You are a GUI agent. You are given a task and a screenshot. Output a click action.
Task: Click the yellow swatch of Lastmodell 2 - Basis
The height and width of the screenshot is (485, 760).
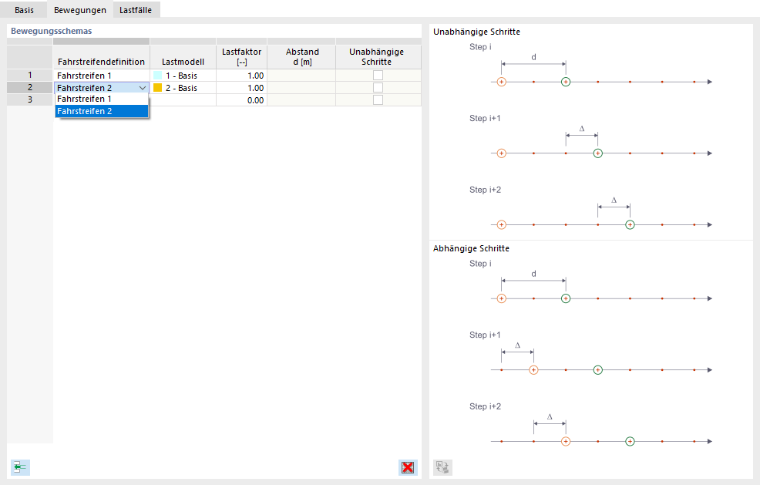point(158,88)
